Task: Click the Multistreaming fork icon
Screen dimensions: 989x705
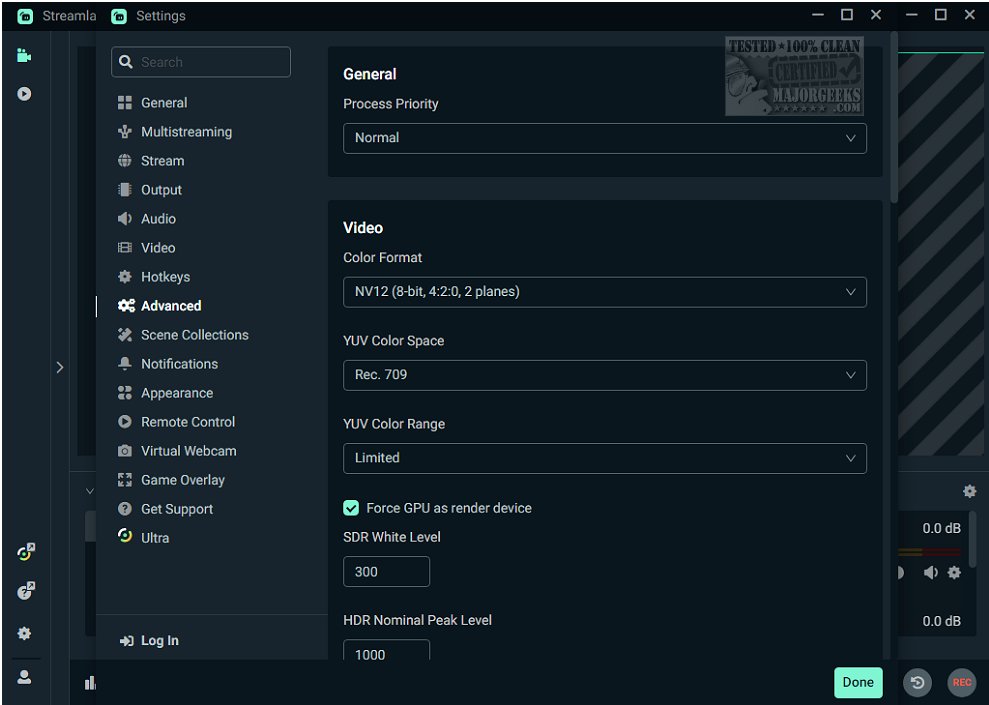Action: tap(125, 132)
